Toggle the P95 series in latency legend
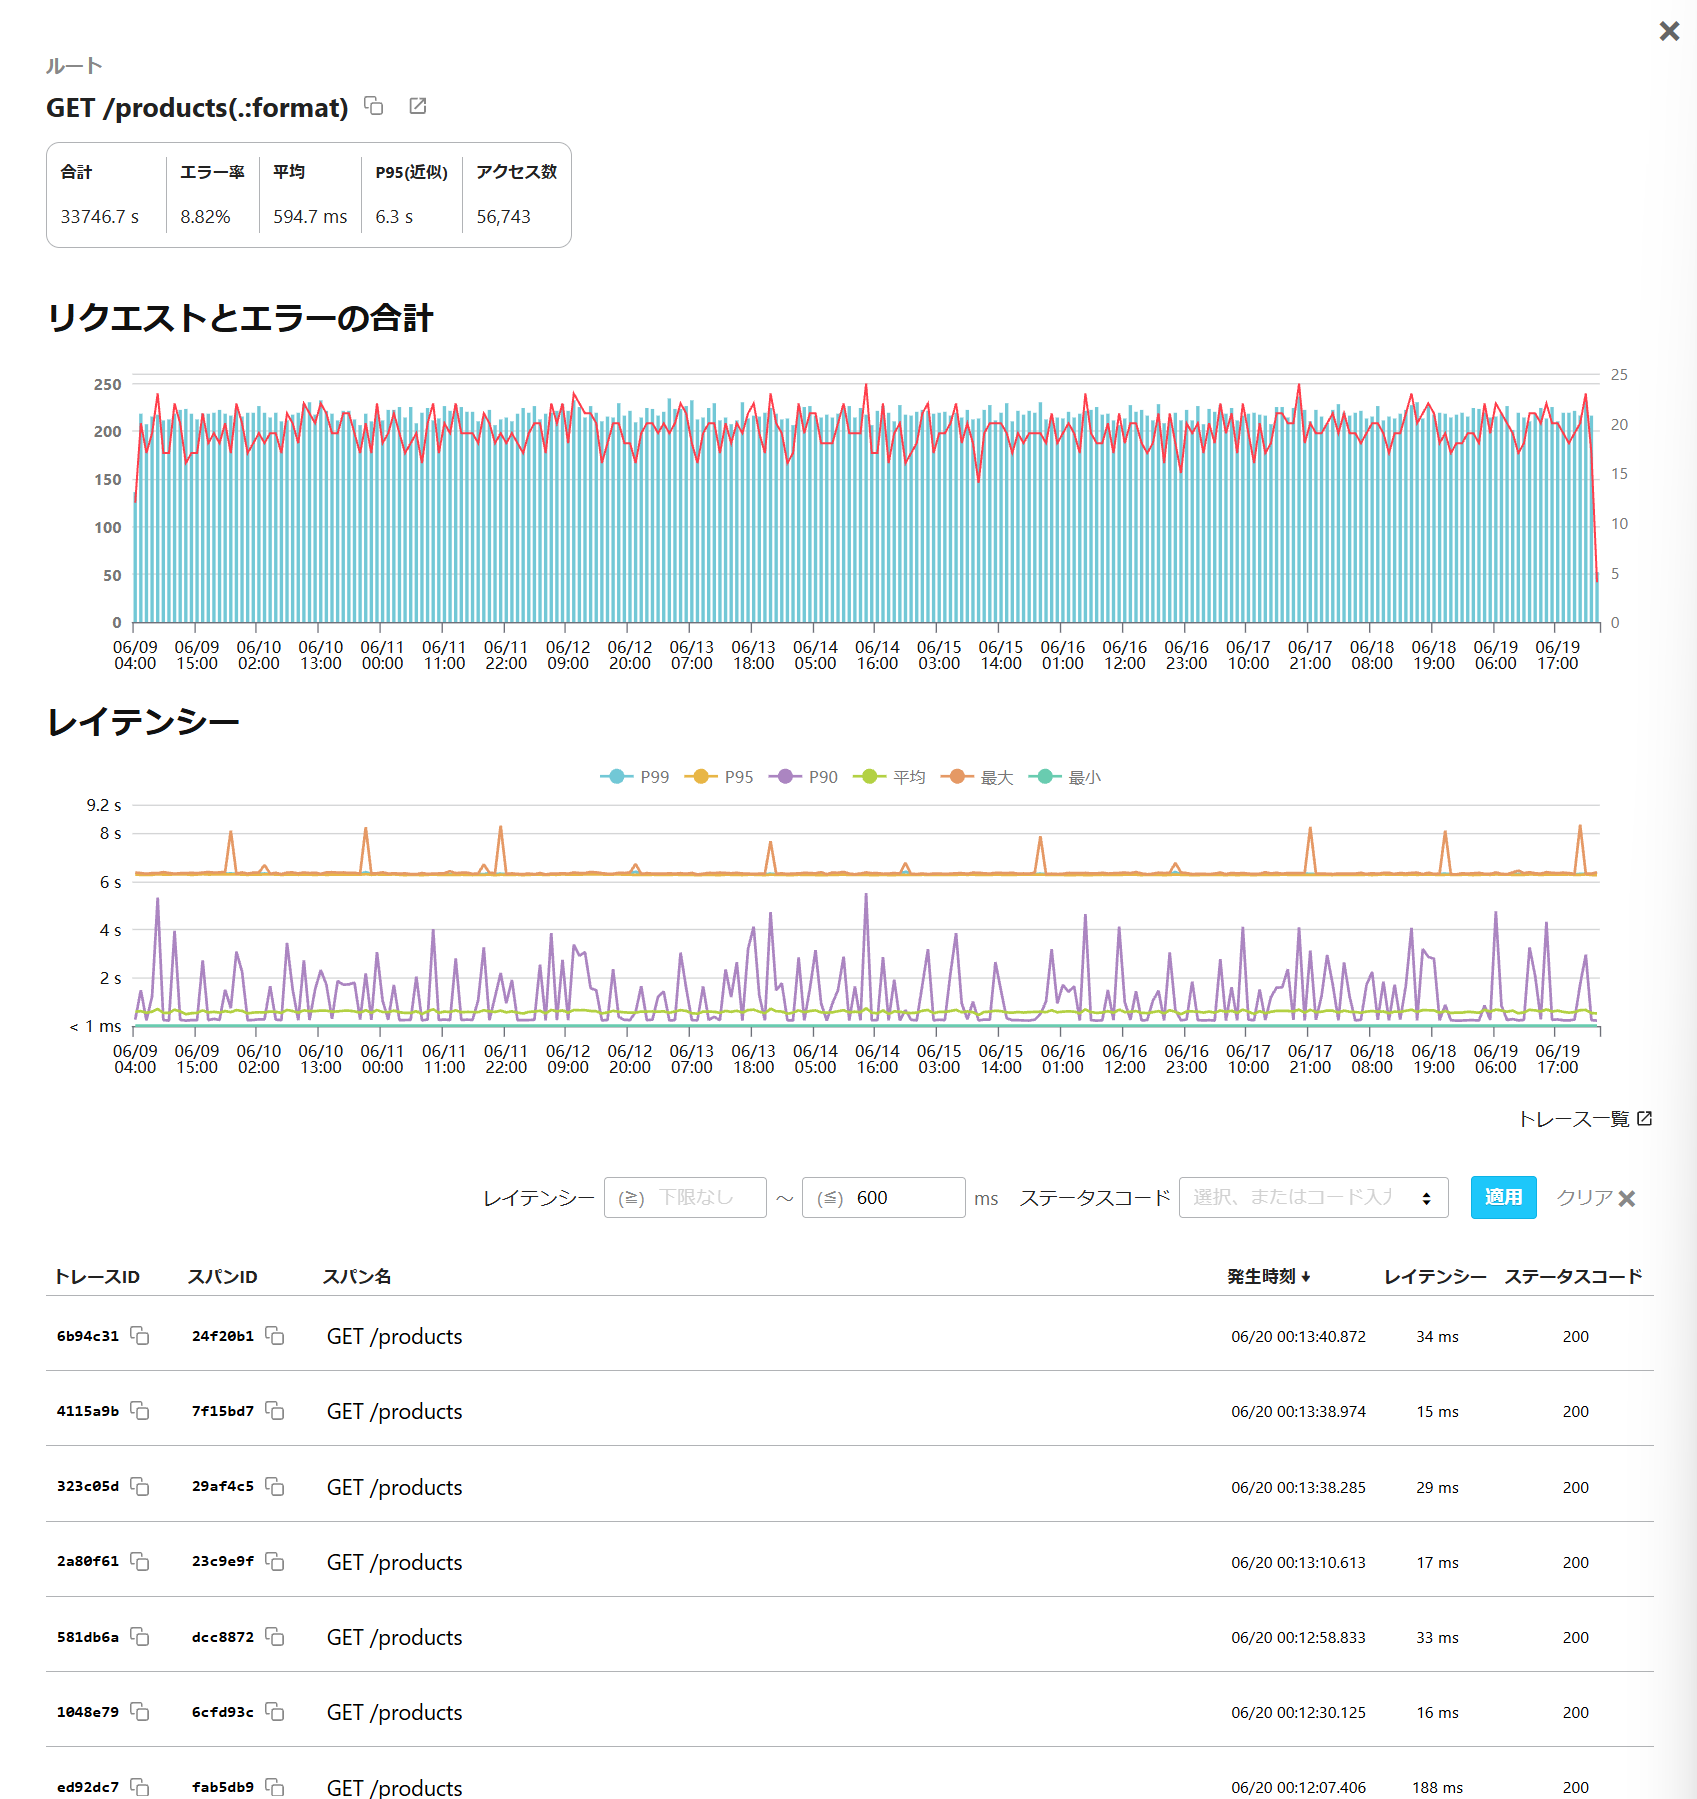This screenshot has width=1697, height=1799. point(719,777)
